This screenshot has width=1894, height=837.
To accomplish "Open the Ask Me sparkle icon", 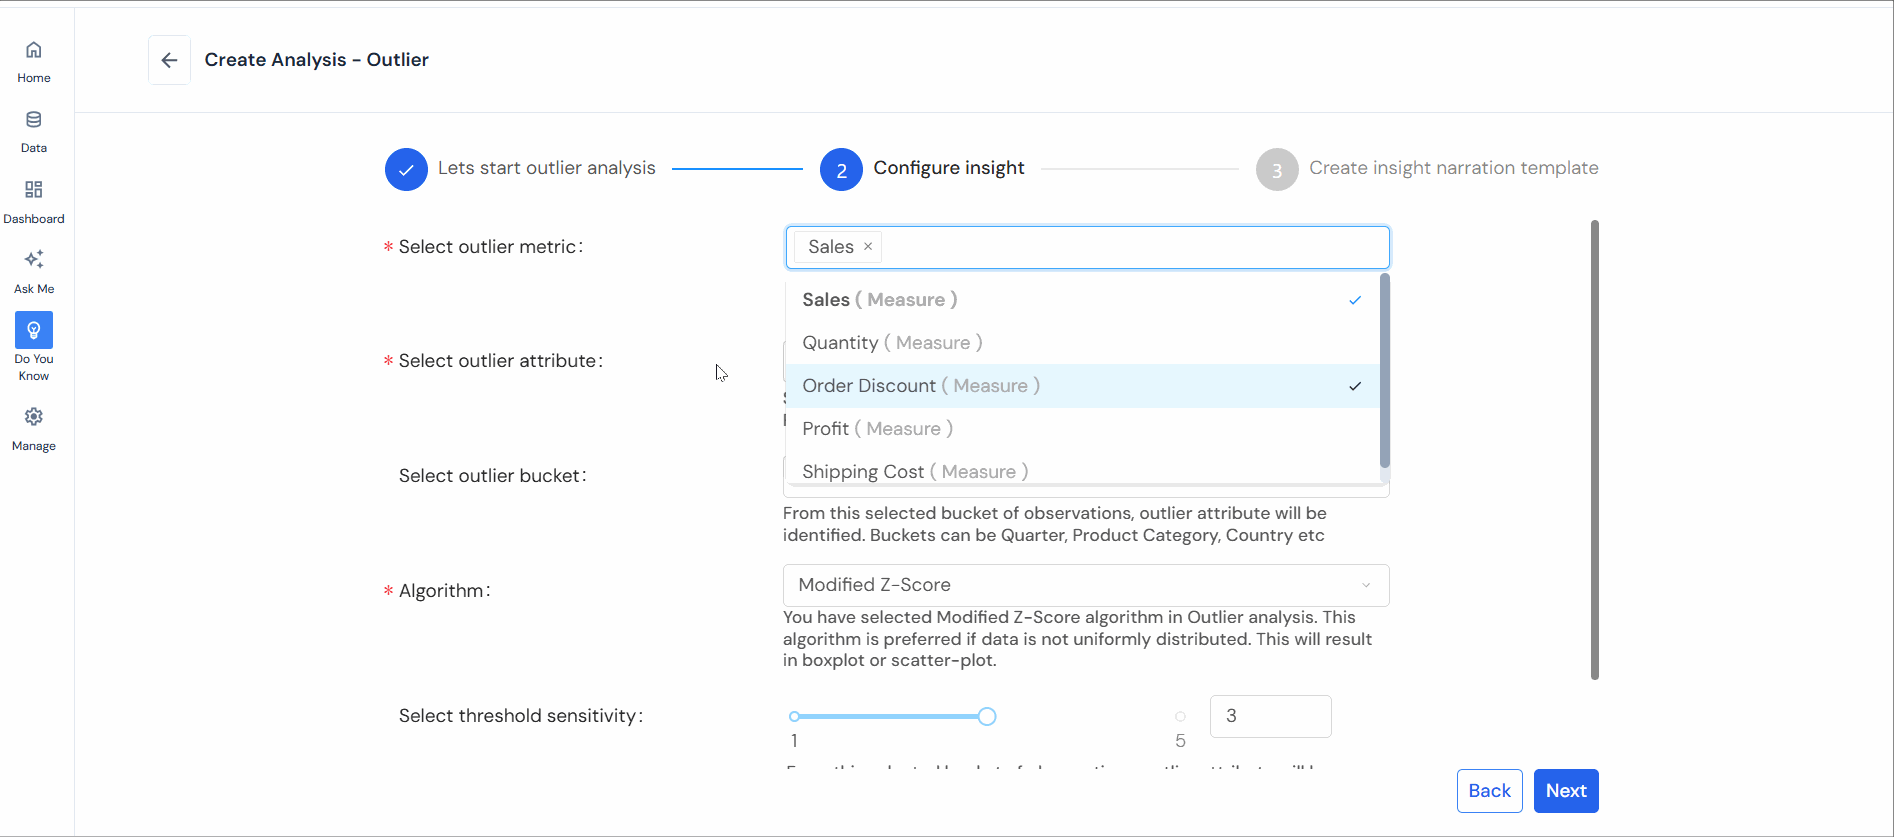I will (34, 260).
